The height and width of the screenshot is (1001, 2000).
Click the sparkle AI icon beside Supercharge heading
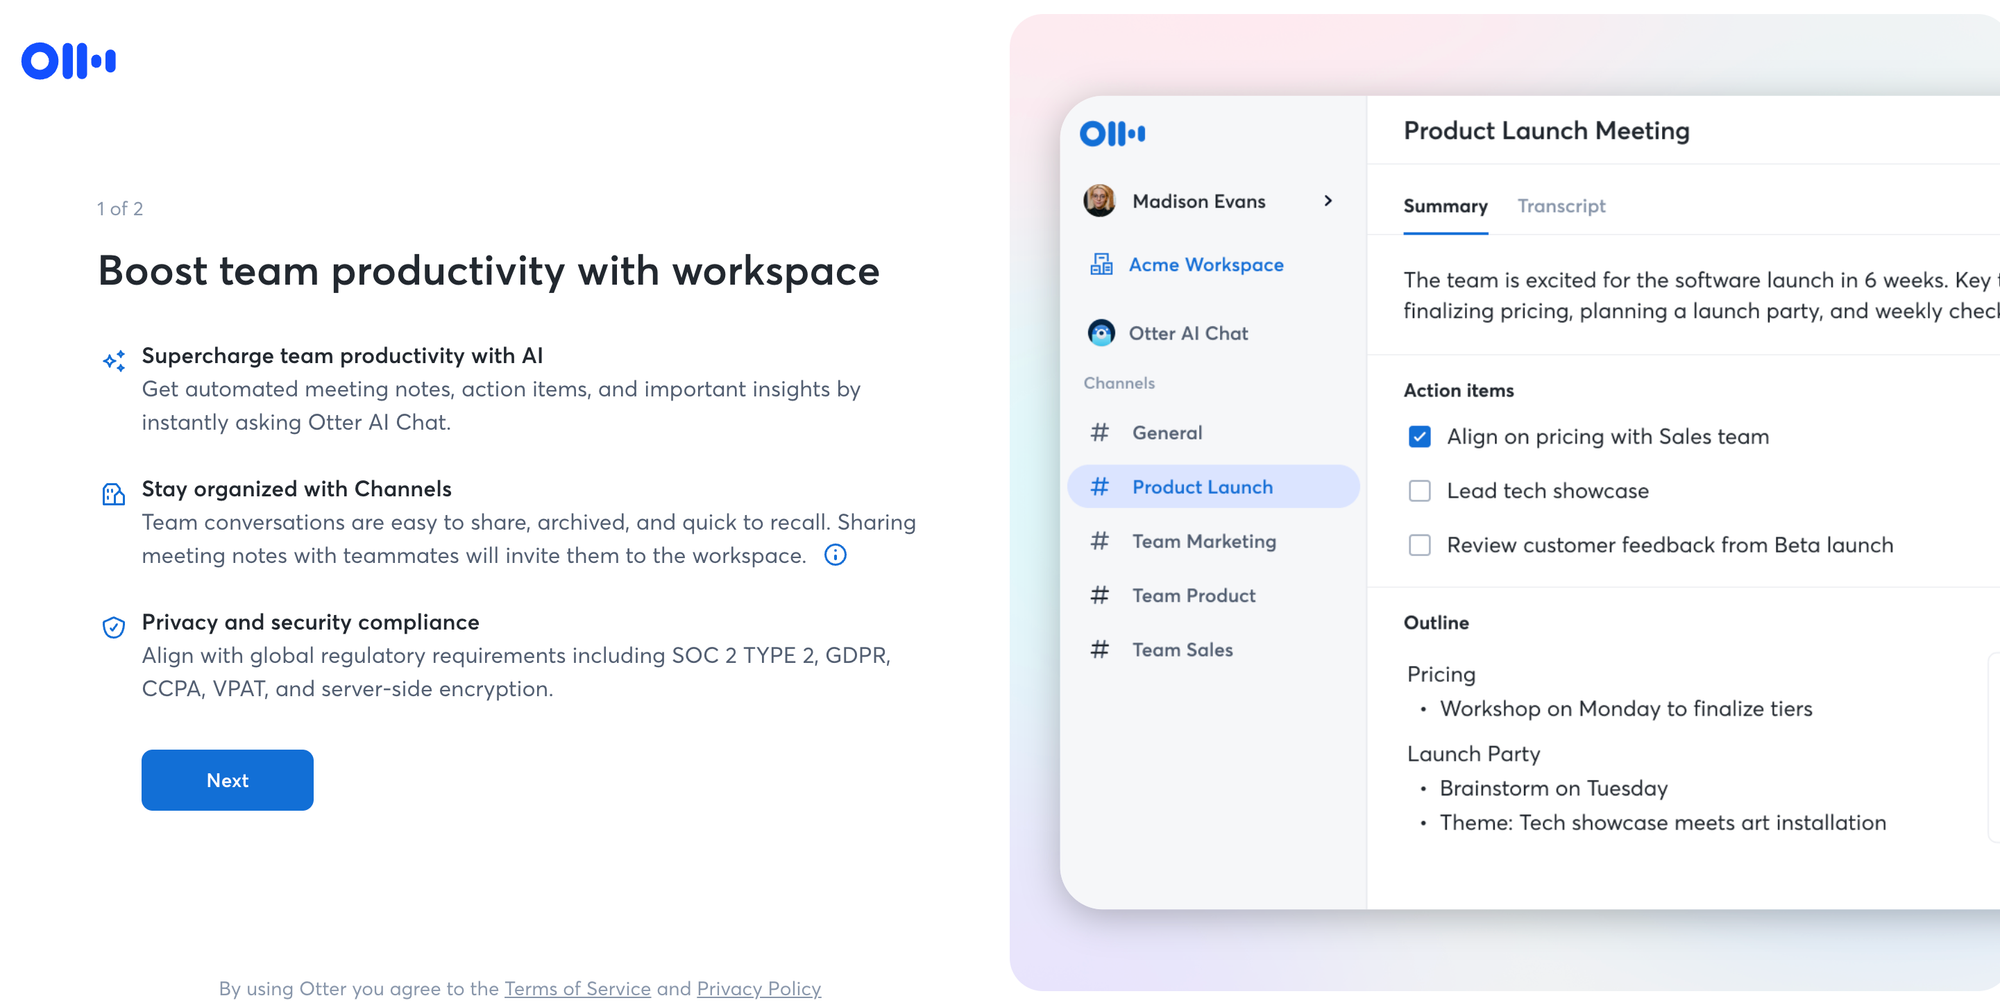pyautogui.click(x=114, y=361)
